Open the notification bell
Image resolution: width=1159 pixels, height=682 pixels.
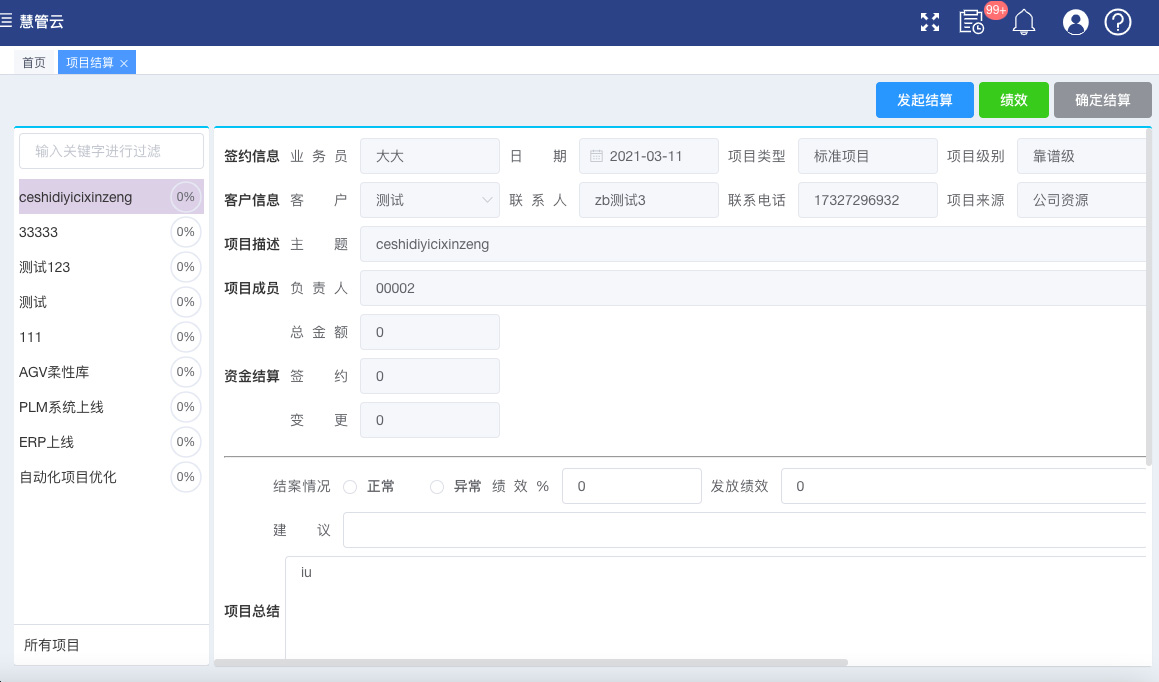coord(1024,22)
